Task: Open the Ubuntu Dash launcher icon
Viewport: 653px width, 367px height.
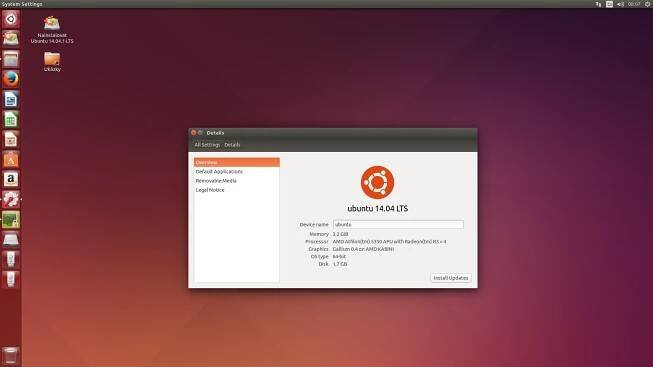Action: click(11, 19)
